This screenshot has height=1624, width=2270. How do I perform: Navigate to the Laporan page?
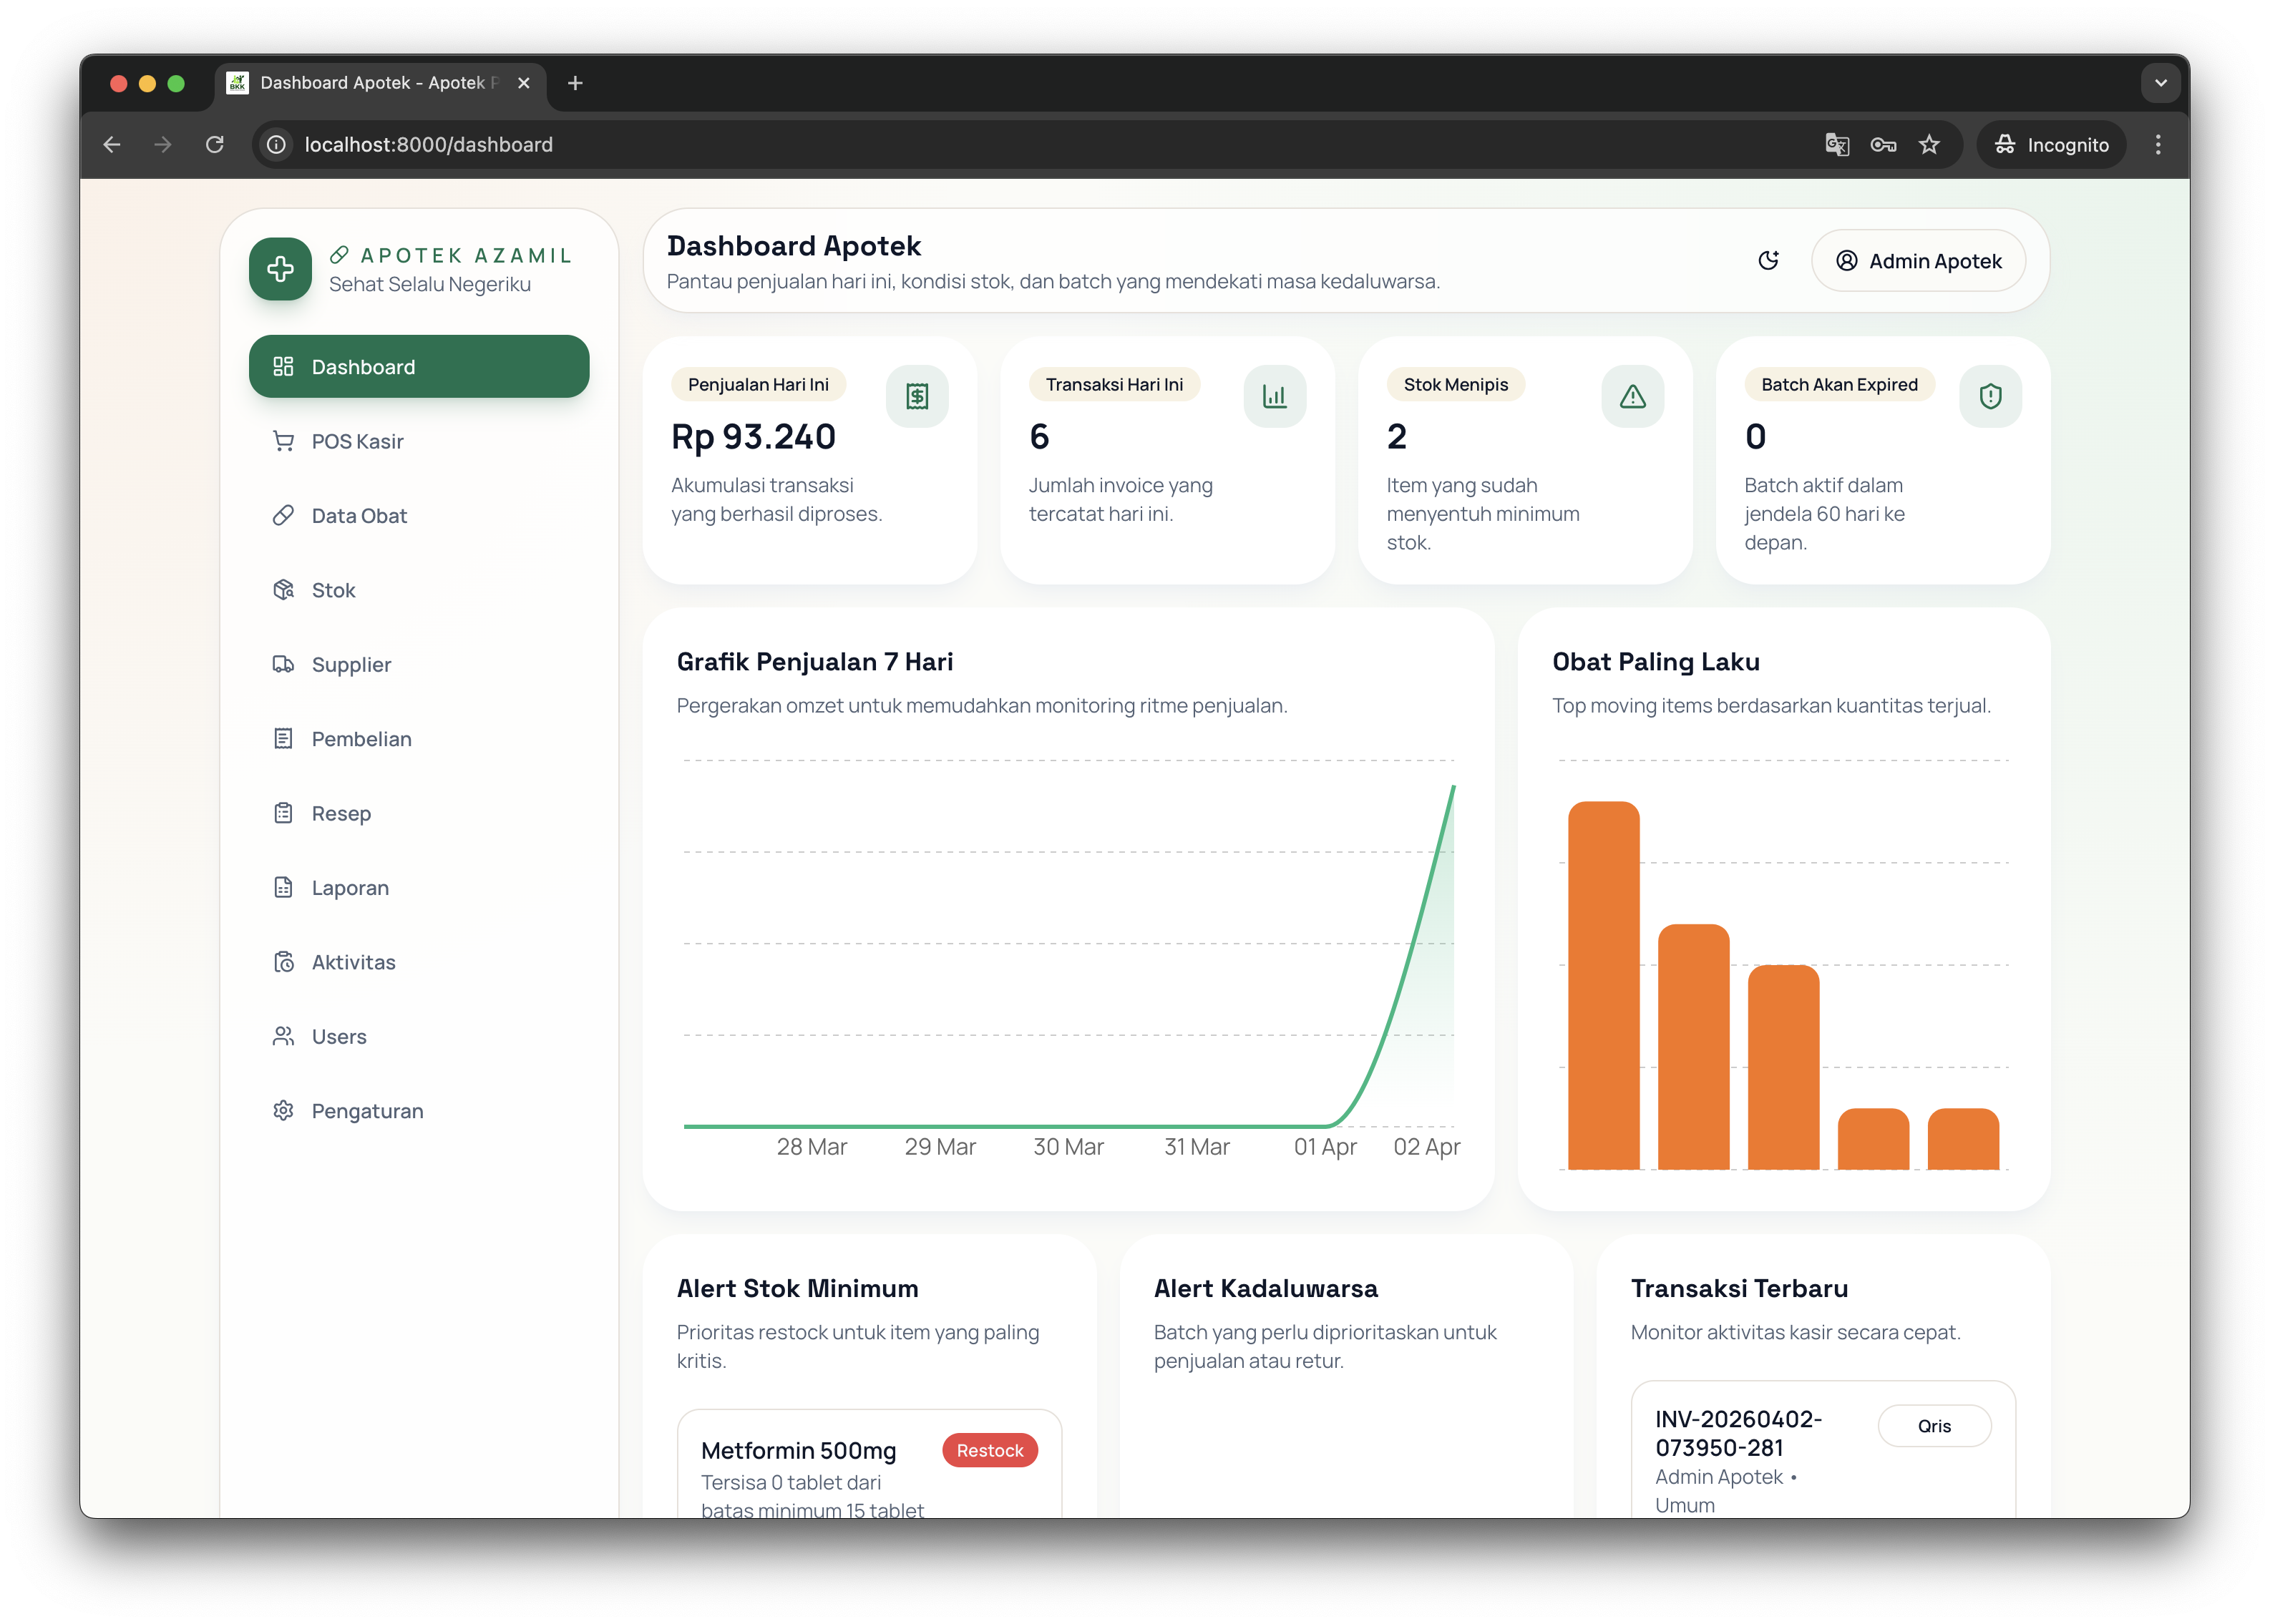(x=350, y=888)
